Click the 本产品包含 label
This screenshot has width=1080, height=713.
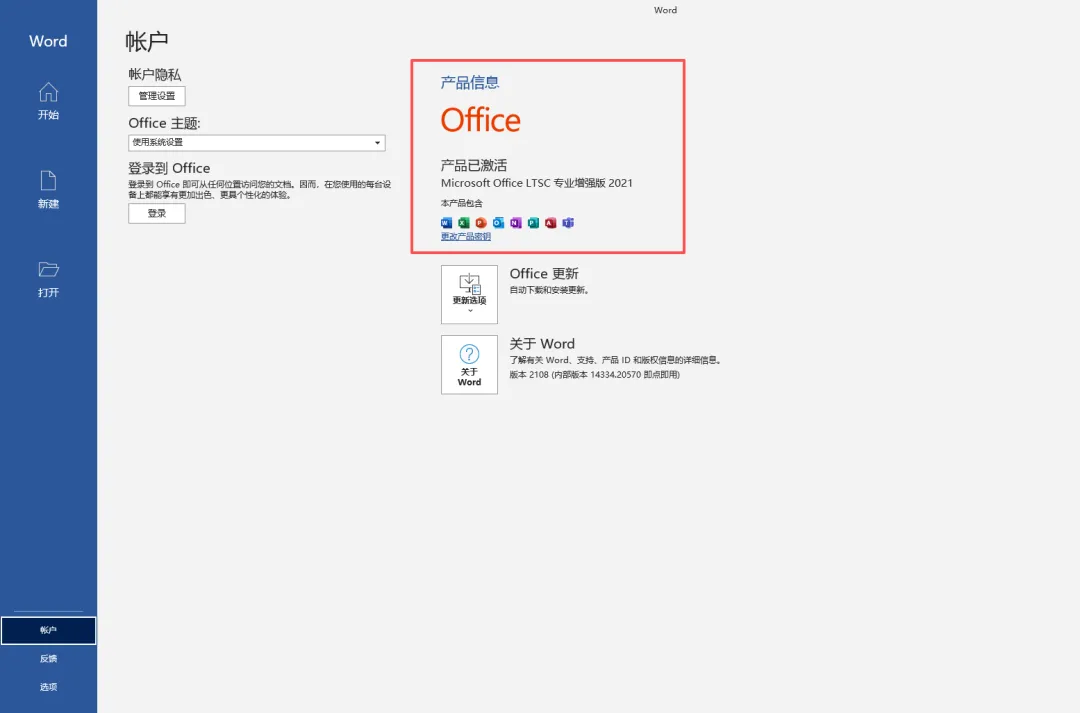tap(461, 203)
